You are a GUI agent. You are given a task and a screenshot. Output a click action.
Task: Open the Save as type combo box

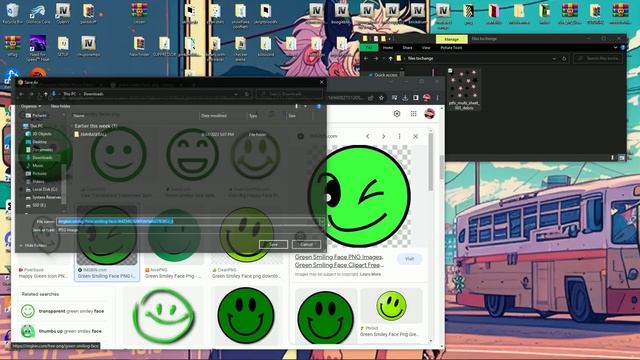pyautogui.click(x=191, y=230)
